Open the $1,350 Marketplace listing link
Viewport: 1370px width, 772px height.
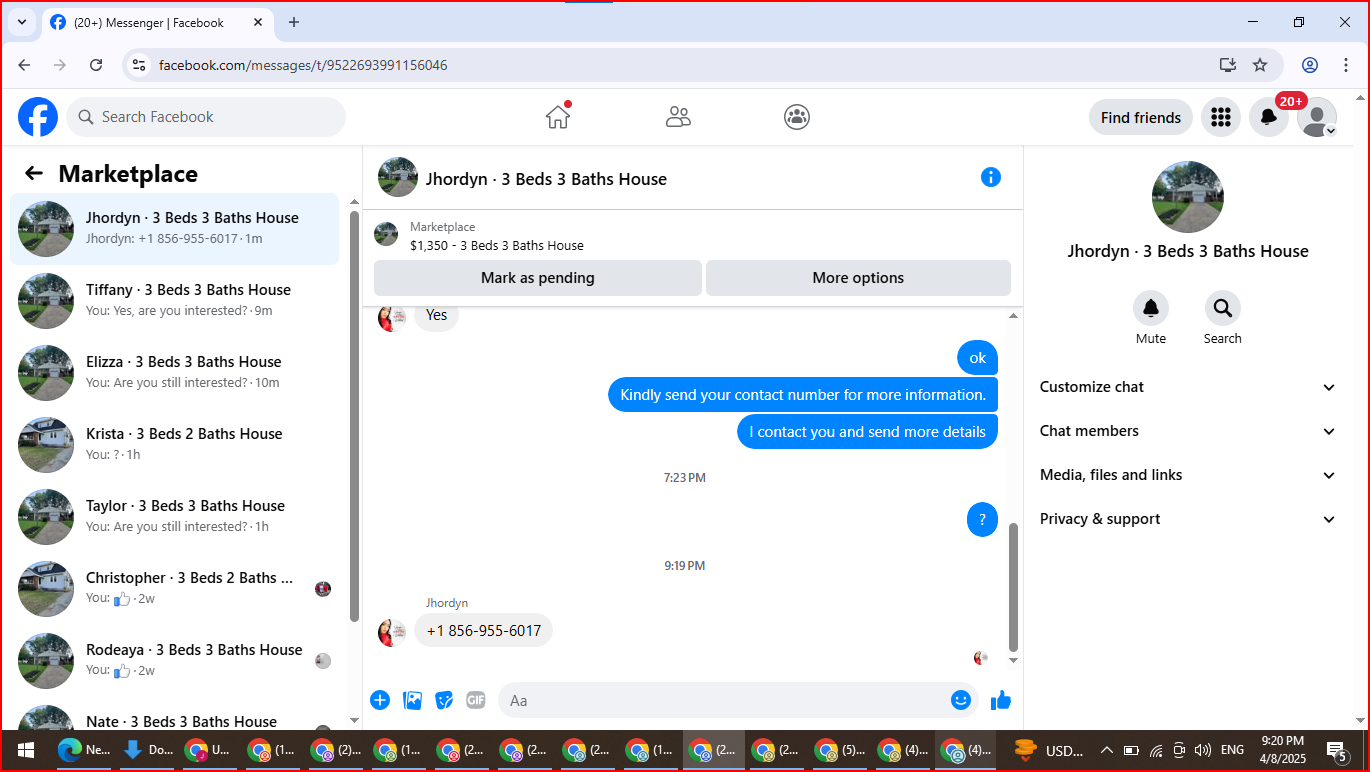(x=496, y=245)
